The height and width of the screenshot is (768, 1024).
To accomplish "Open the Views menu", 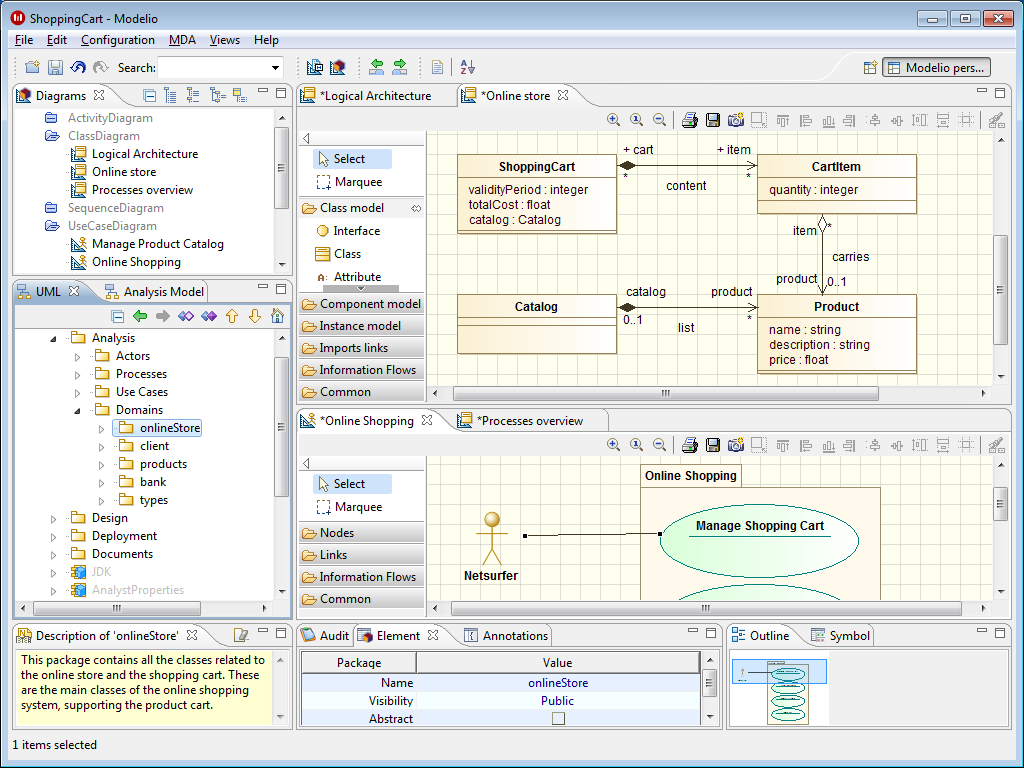I will click(225, 40).
